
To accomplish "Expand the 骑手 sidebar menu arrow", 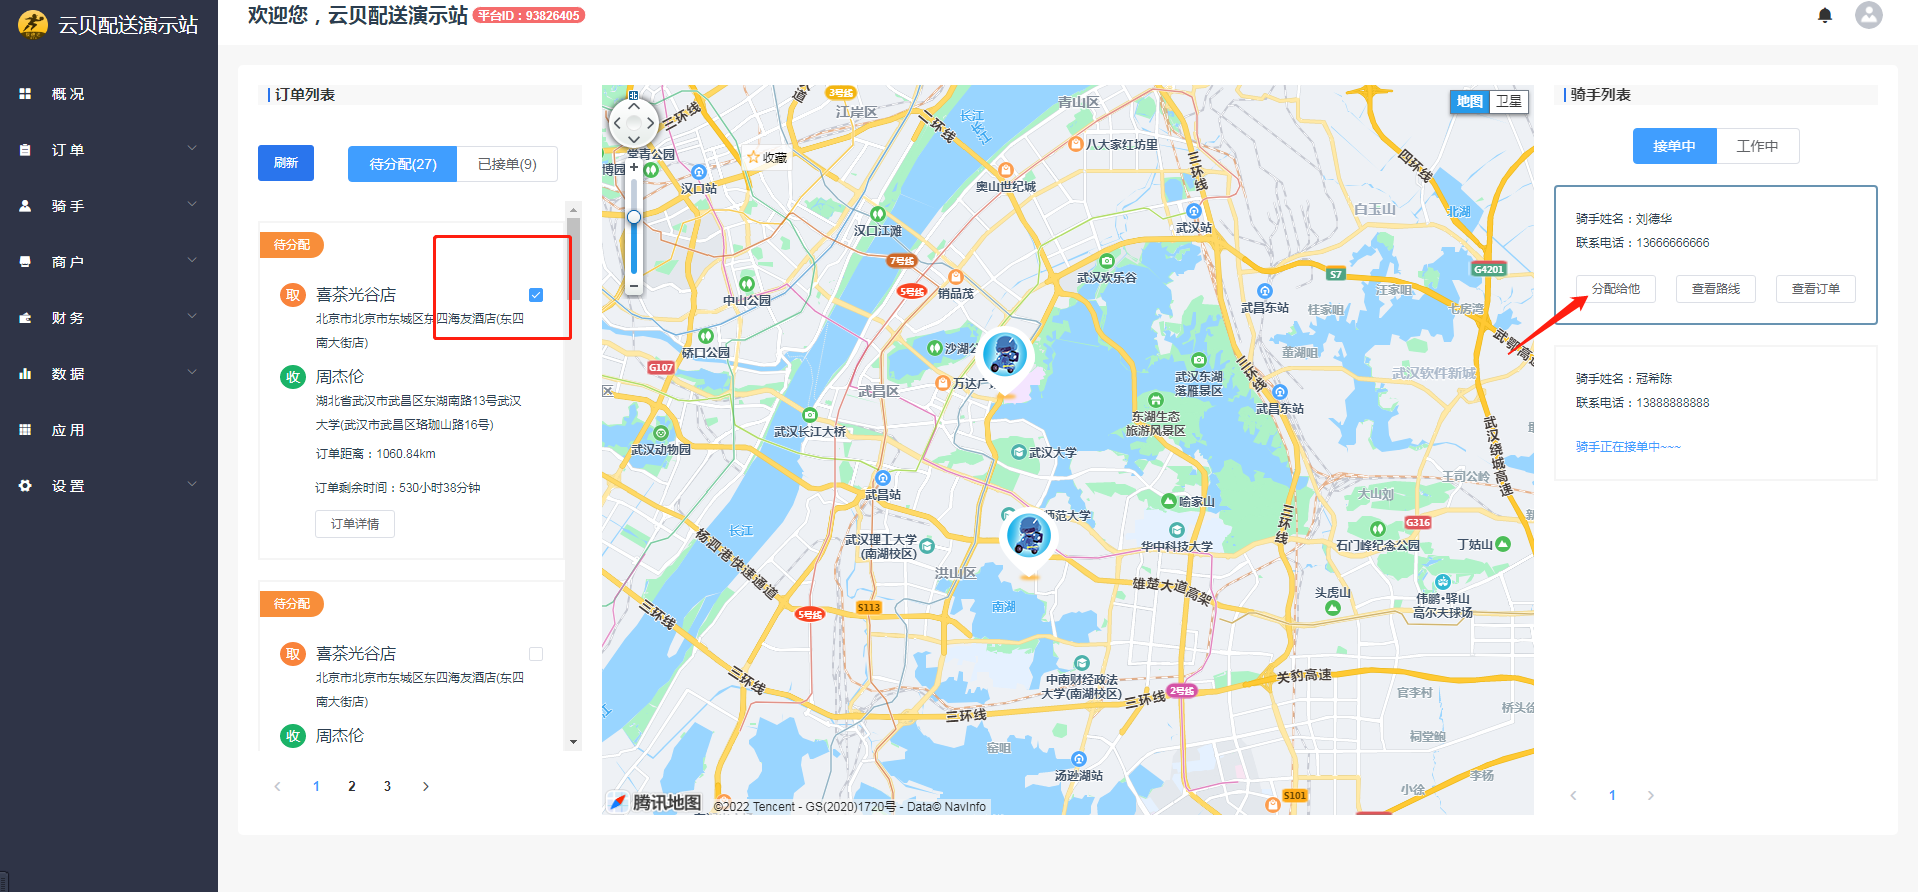I will (x=192, y=205).
